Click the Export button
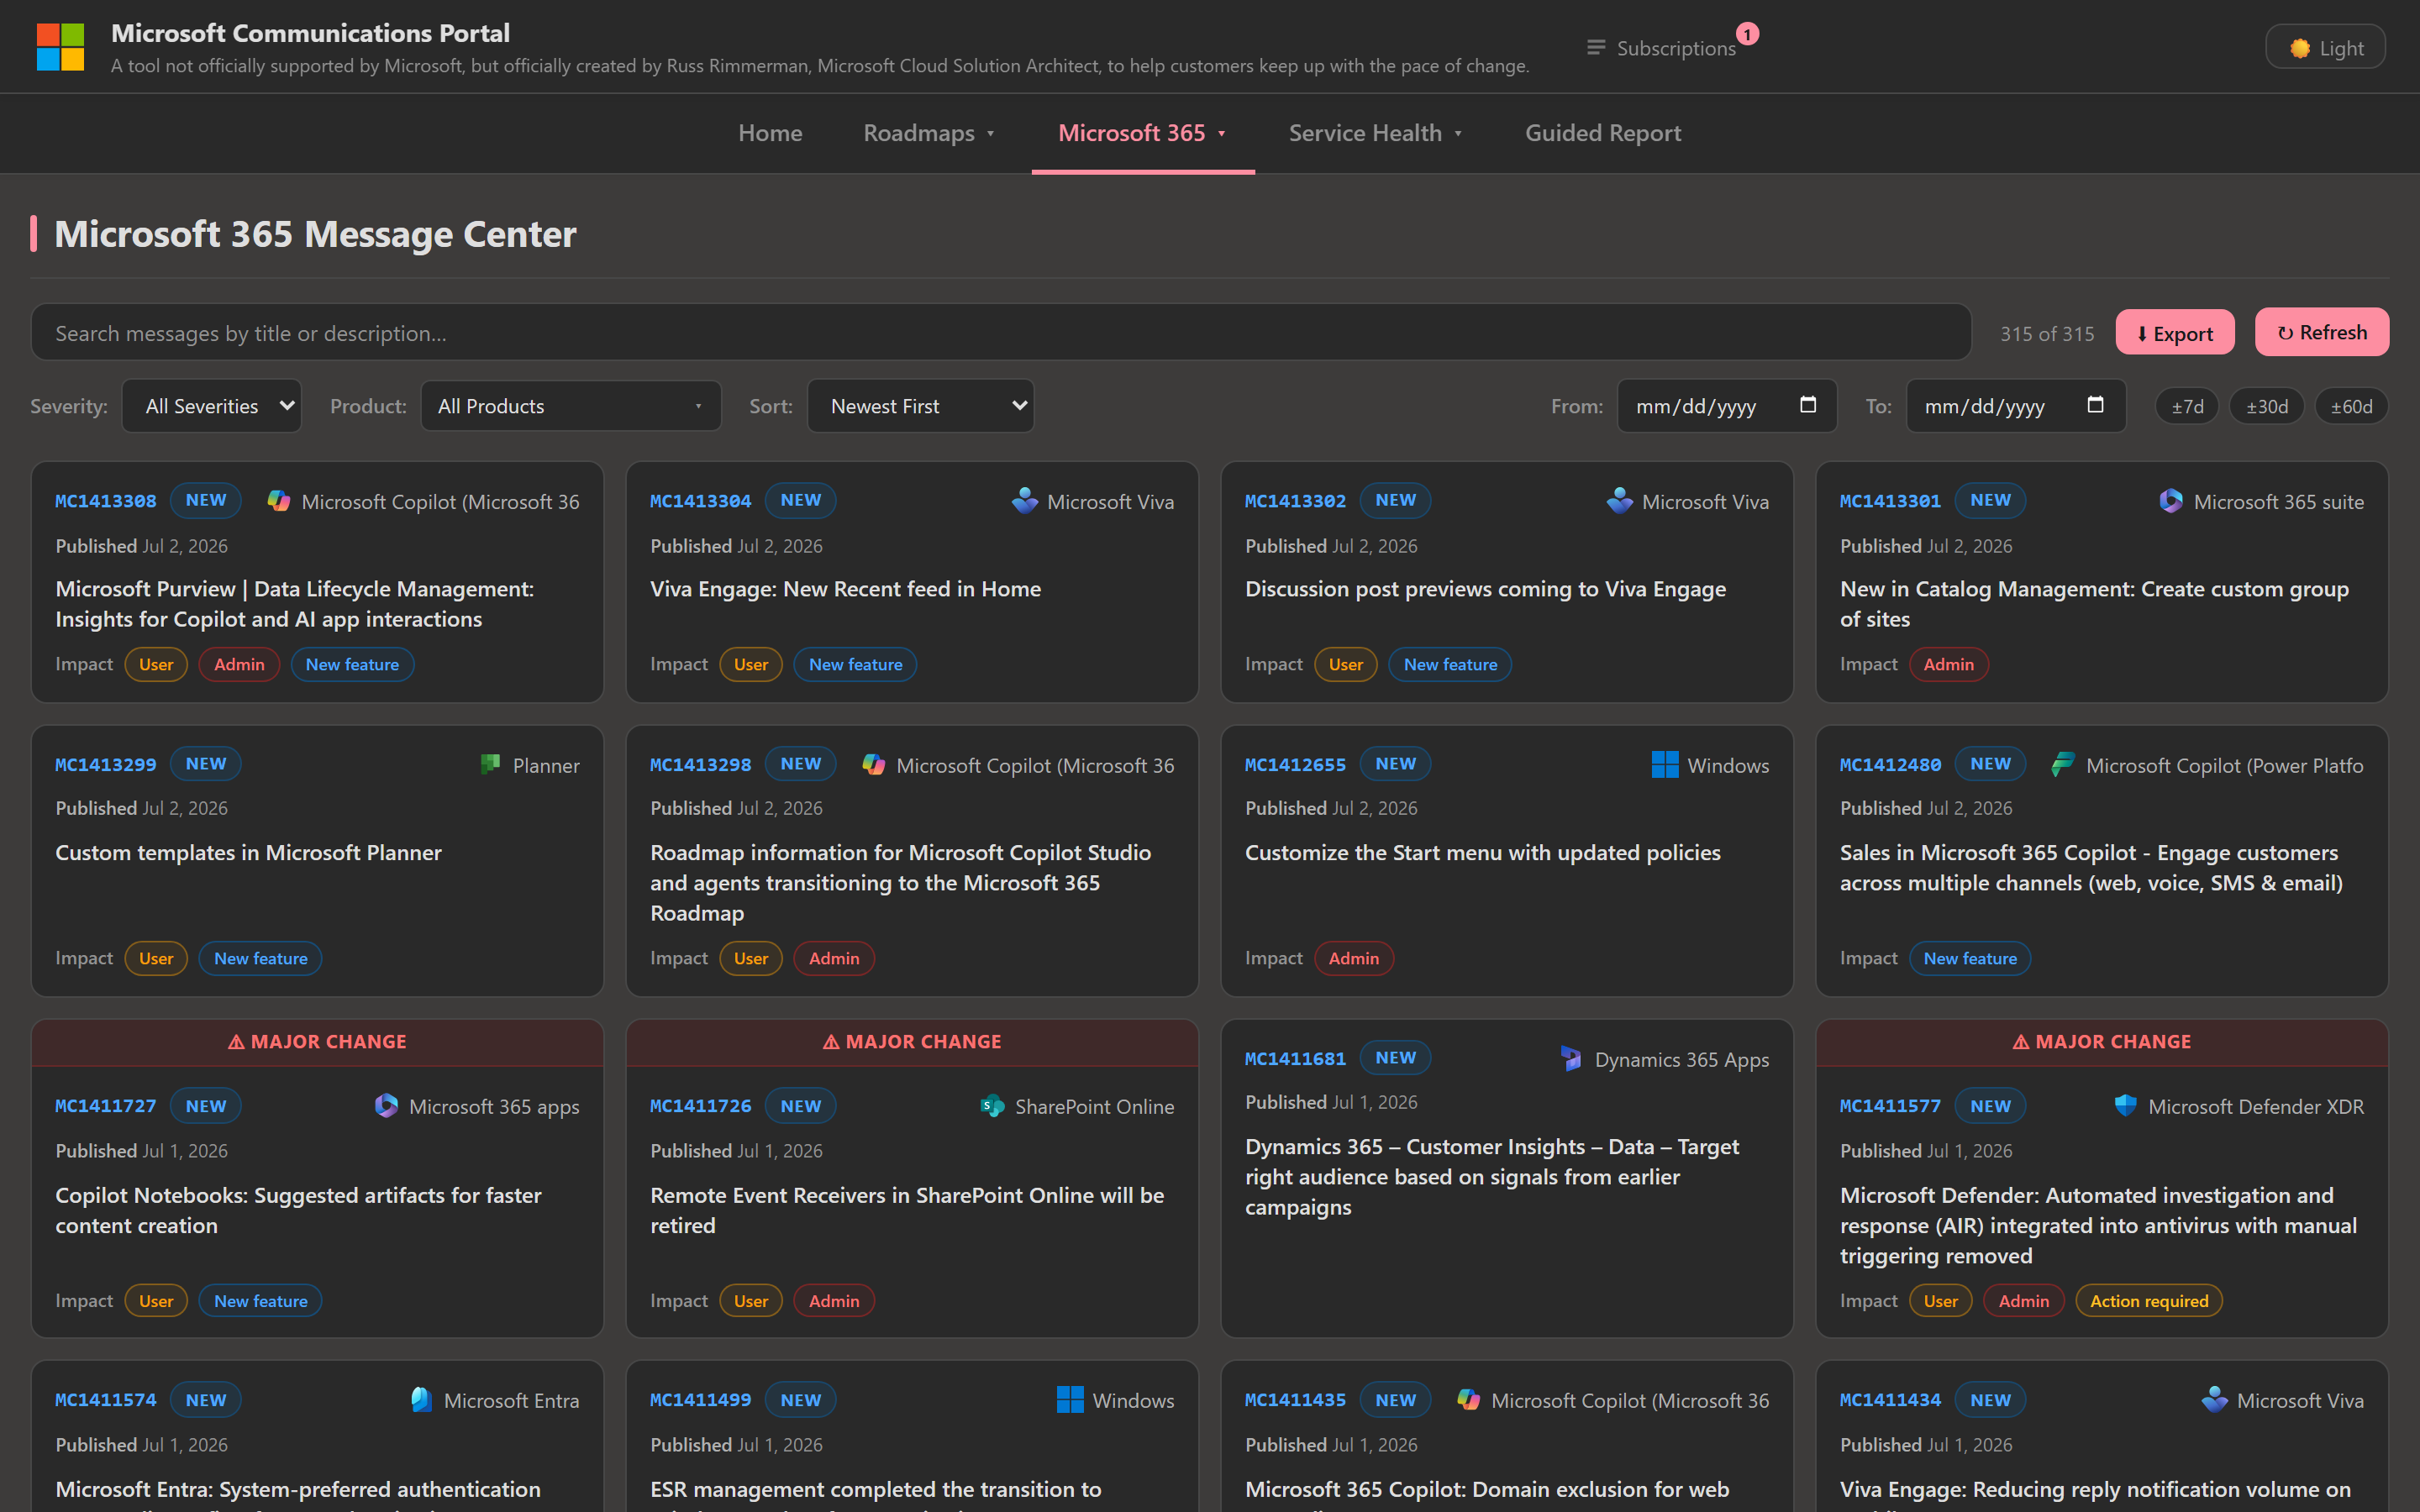 2174,333
